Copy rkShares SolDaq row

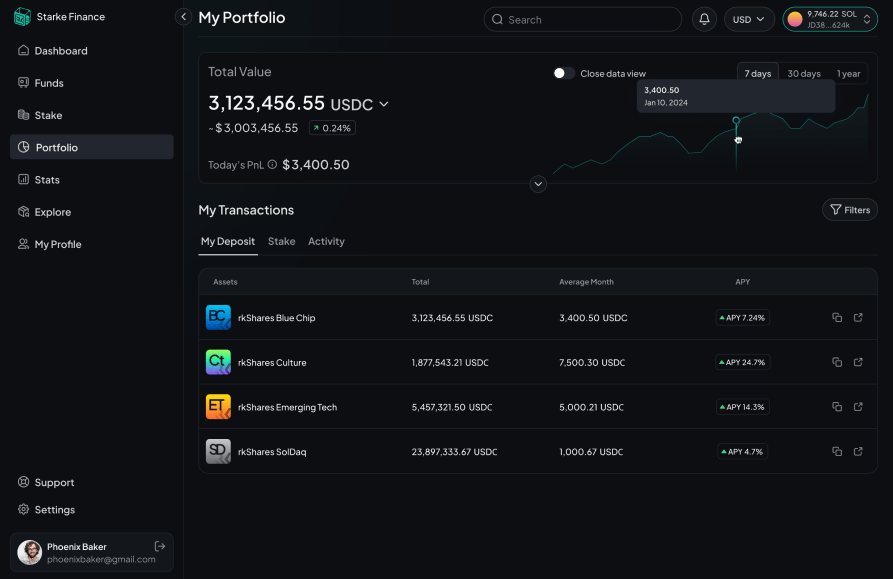(837, 451)
